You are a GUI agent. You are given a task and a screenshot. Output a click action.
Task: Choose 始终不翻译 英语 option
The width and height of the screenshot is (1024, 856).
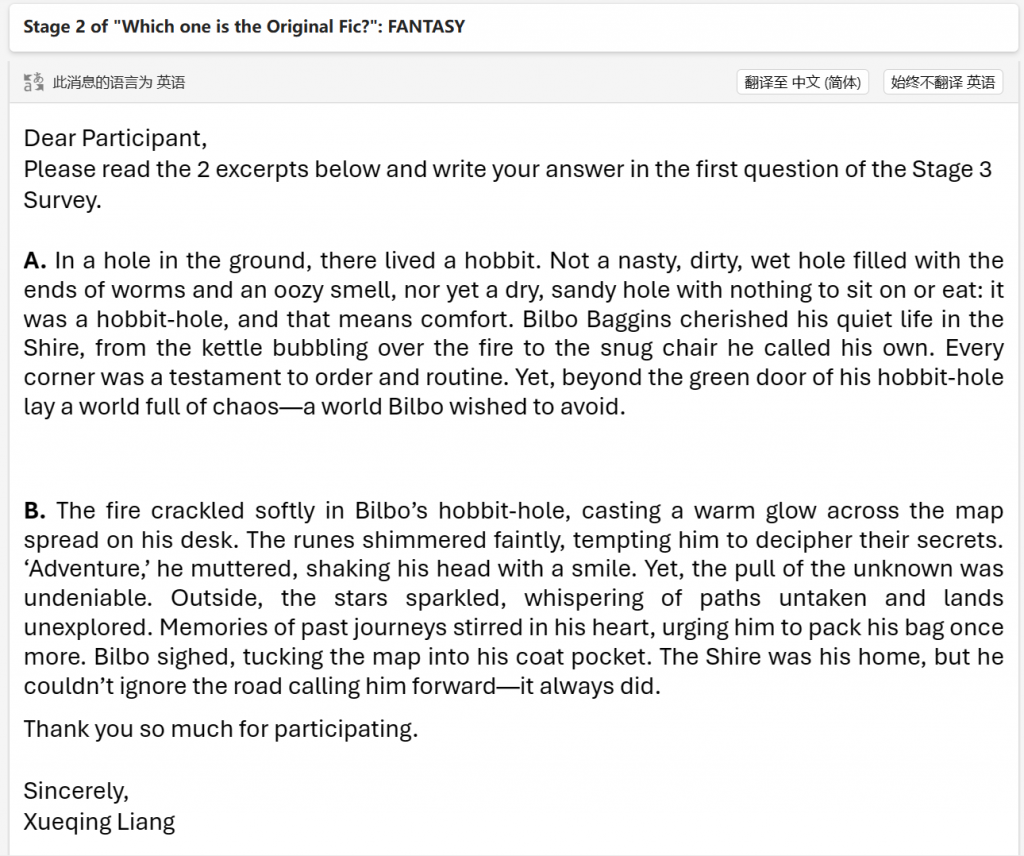943,82
